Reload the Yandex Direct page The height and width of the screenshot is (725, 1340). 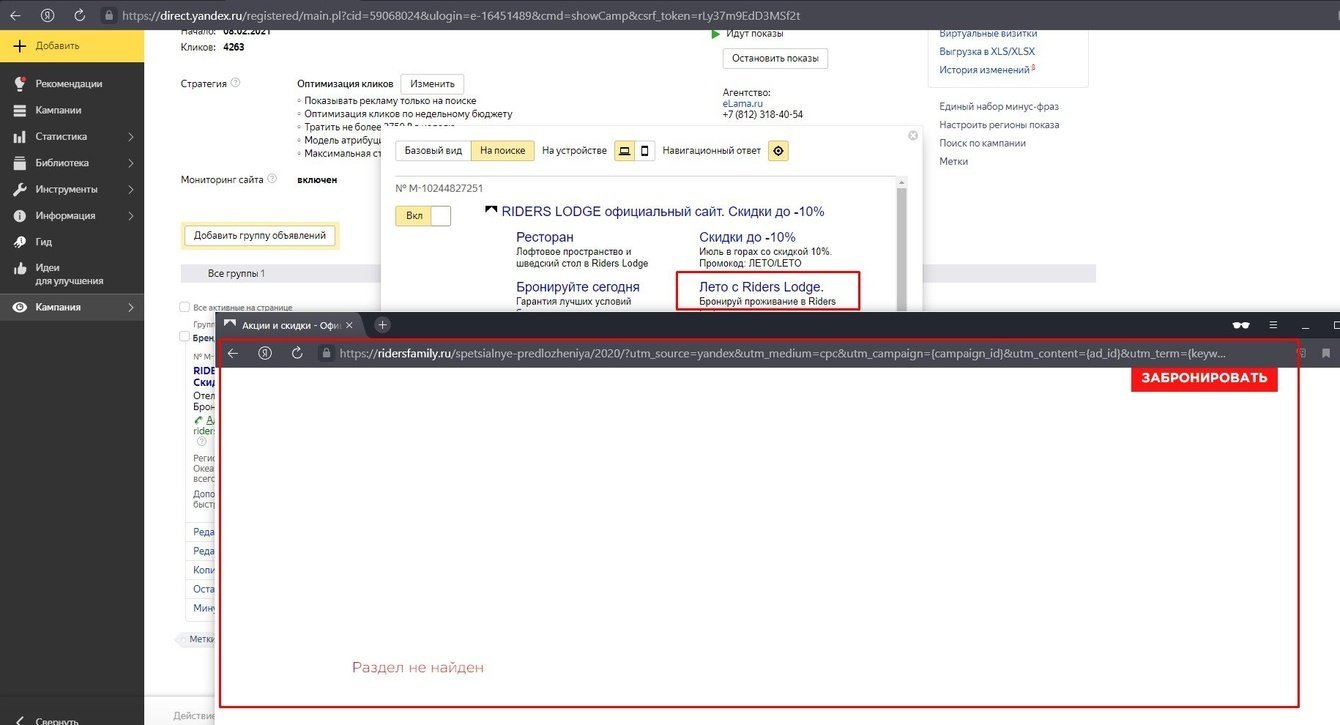tap(80, 16)
